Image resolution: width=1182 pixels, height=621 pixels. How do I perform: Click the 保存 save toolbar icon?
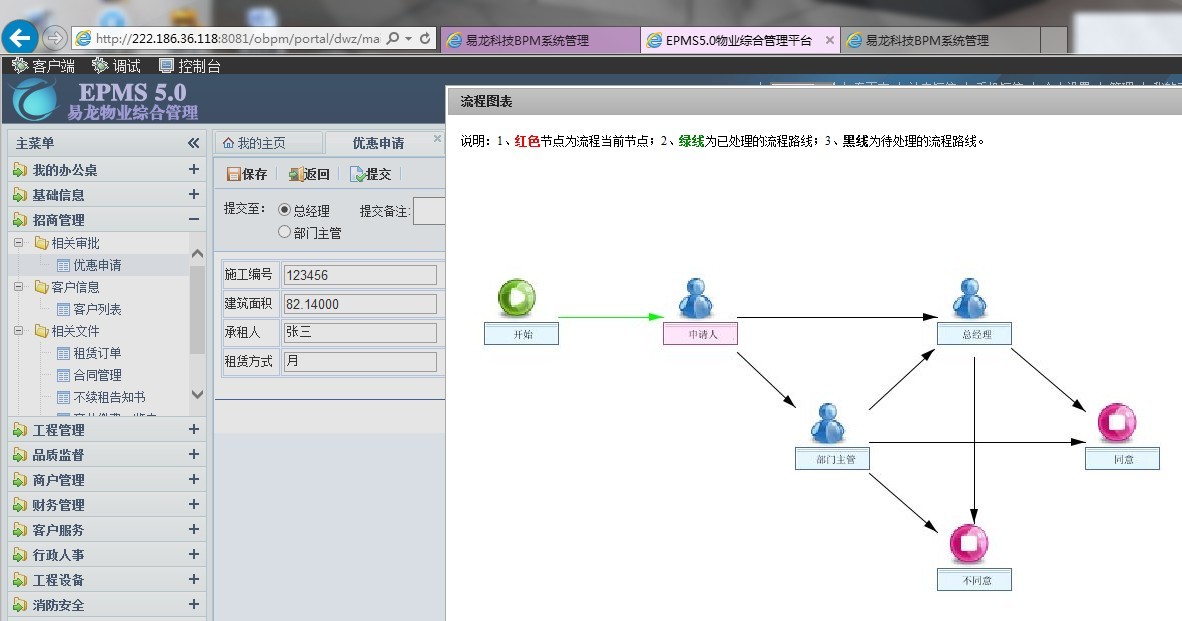tap(234, 174)
